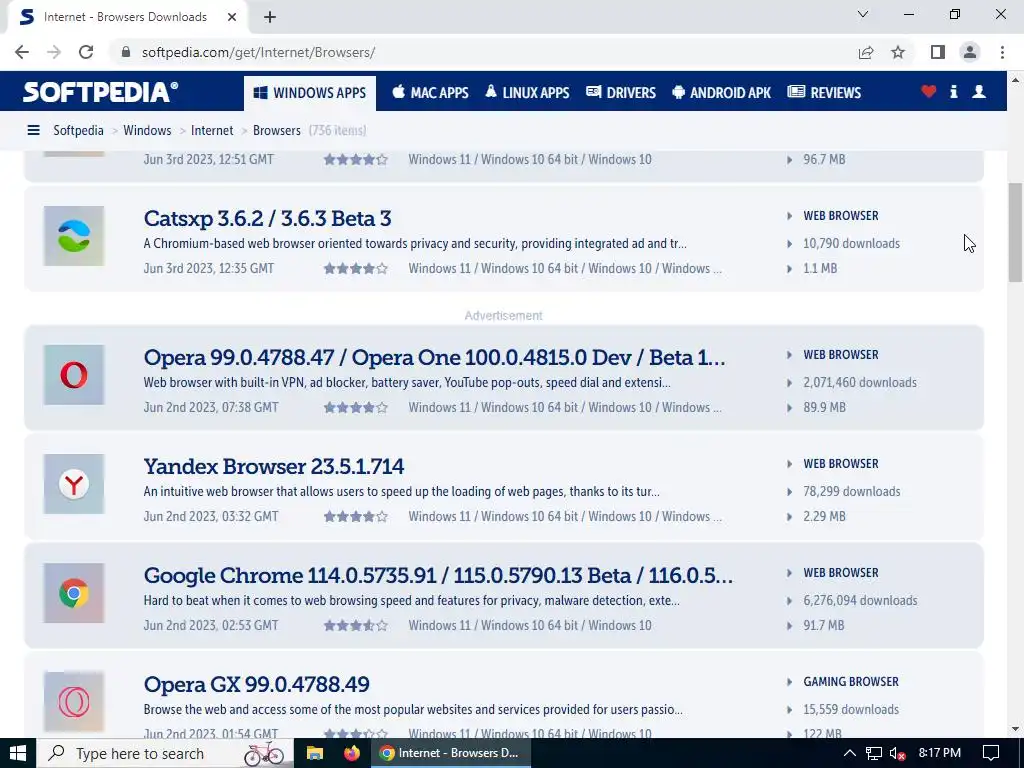Click the address bar URL
The image size is (1024, 768).
258,52
